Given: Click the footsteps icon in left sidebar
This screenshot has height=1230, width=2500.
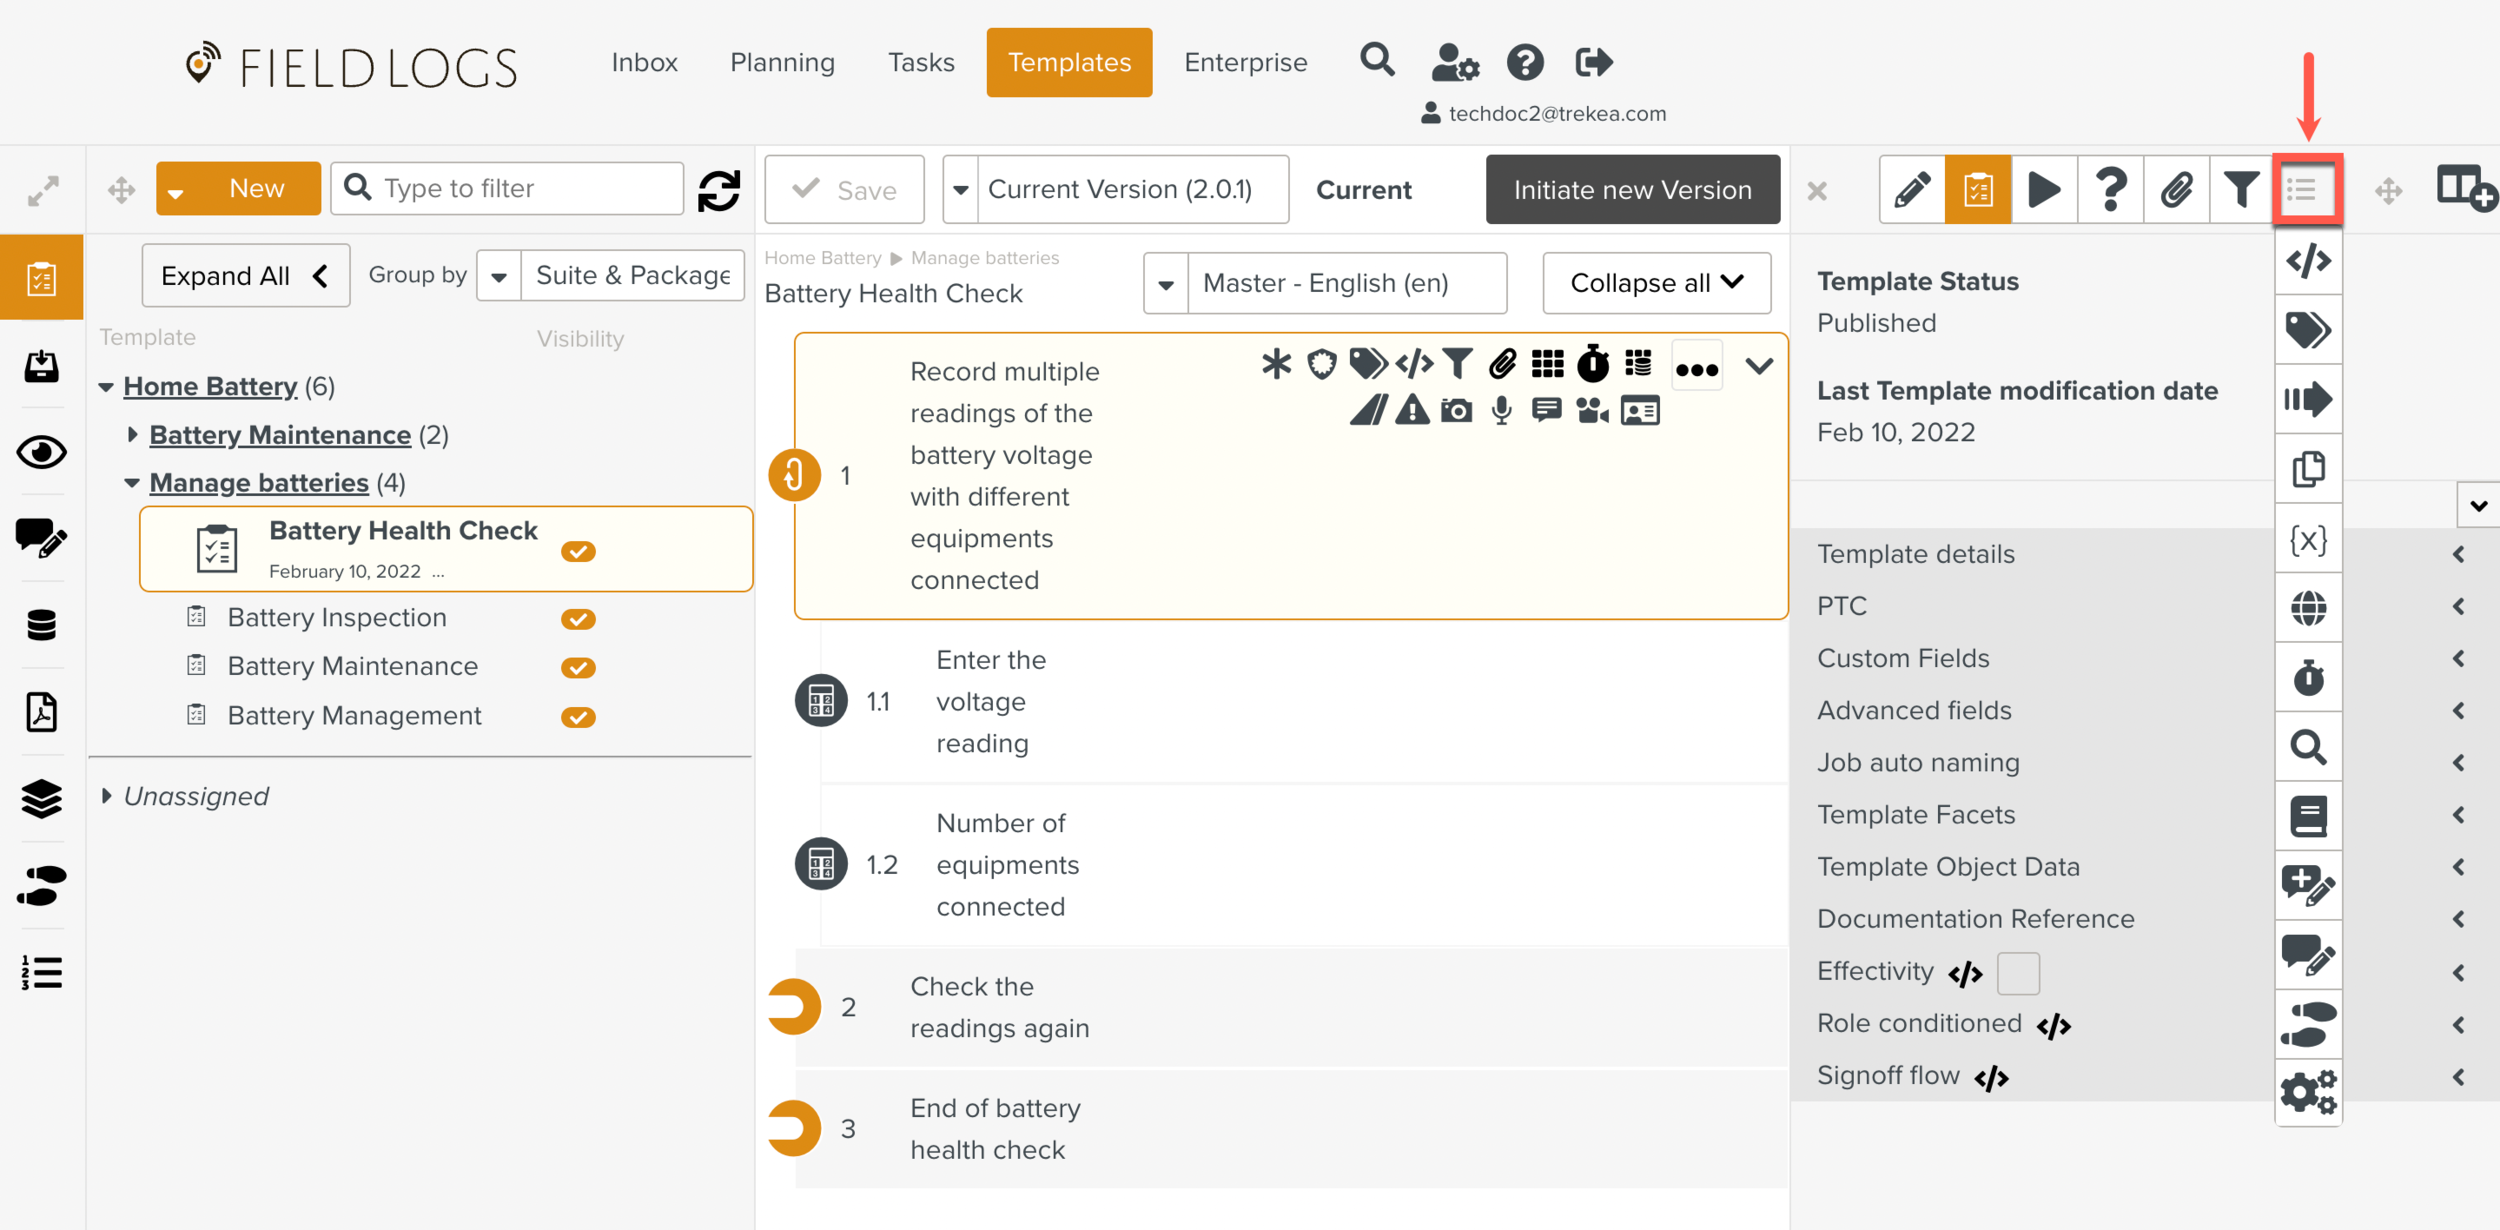Looking at the screenshot, I should [42, 886].
